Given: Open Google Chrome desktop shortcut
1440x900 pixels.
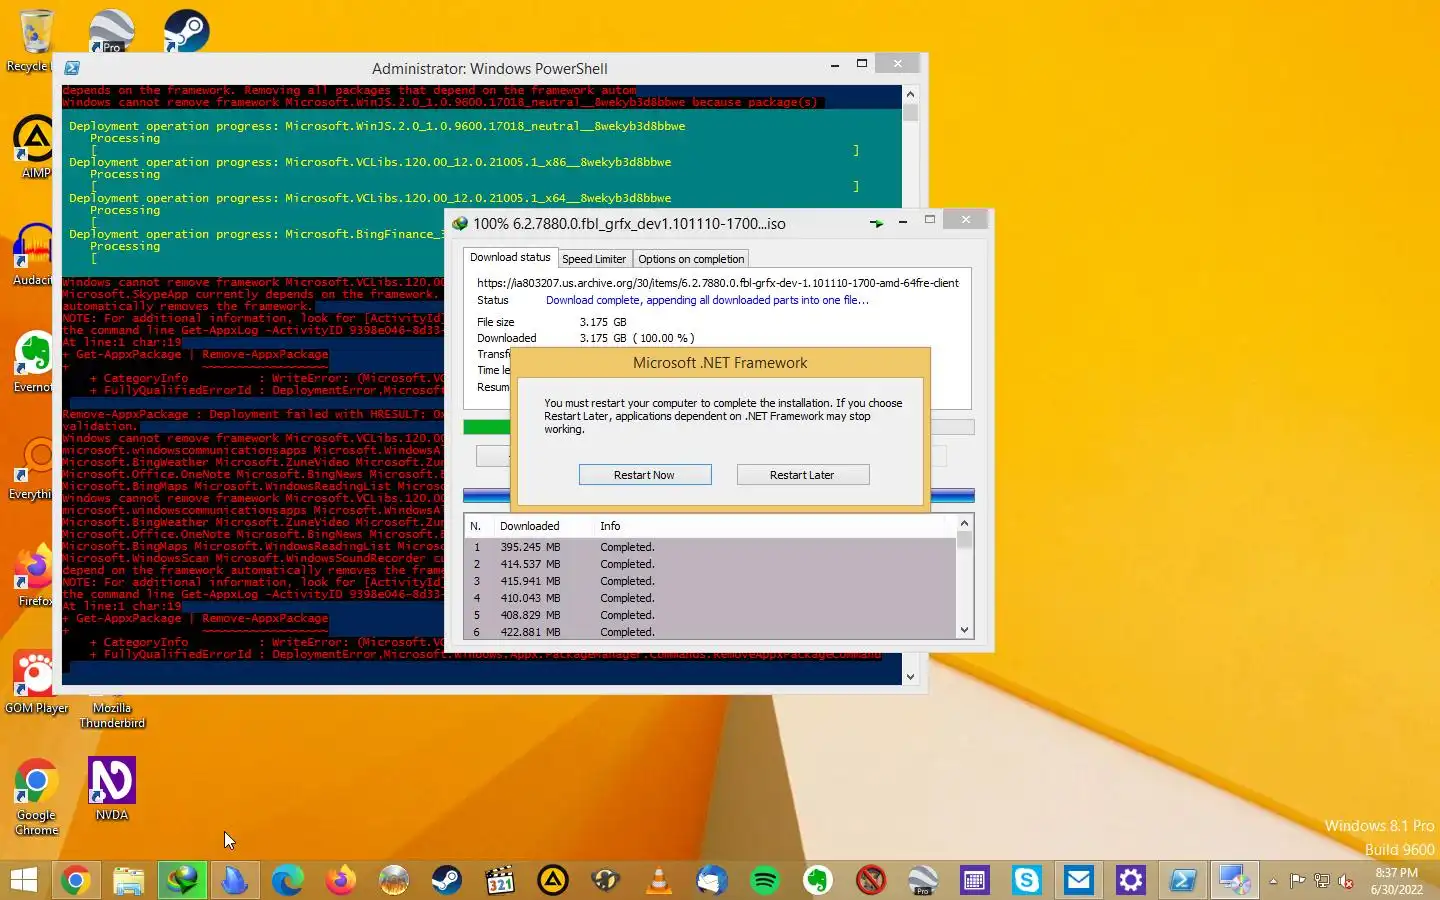Looking at the screenshot, I should pyautogui.click(x=37, y=796).
